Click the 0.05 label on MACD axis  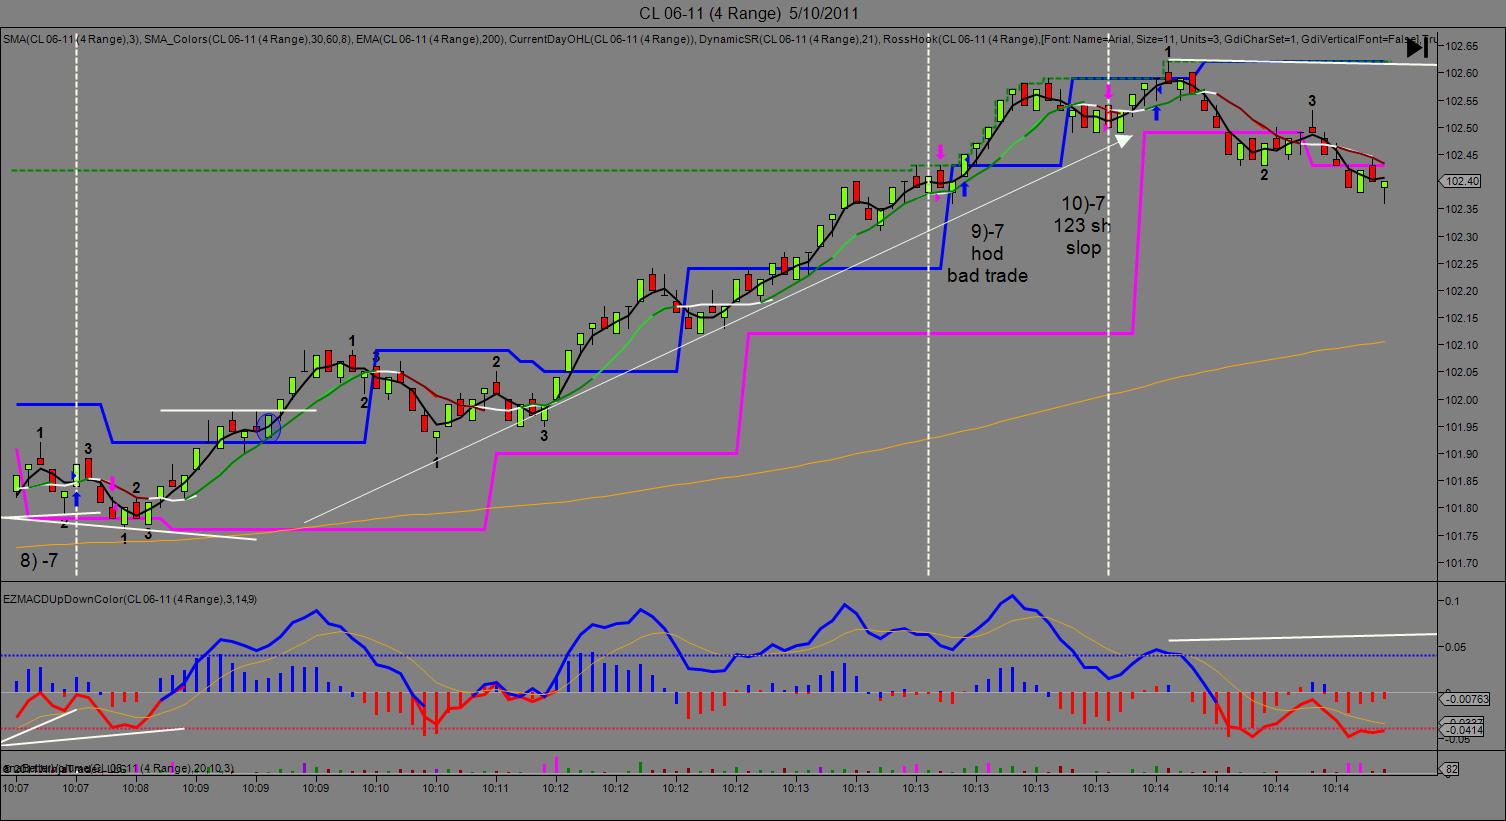[x=1456, y=648]
